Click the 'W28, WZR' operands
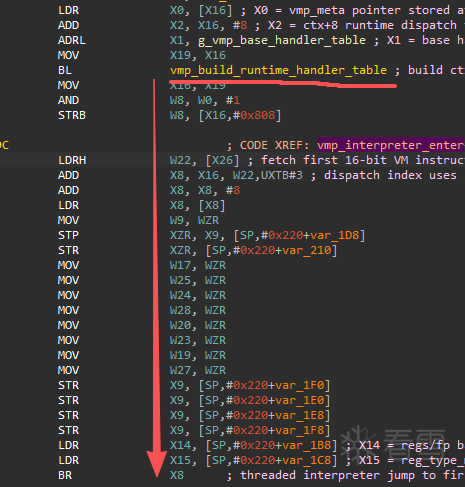 pos(198,310)
